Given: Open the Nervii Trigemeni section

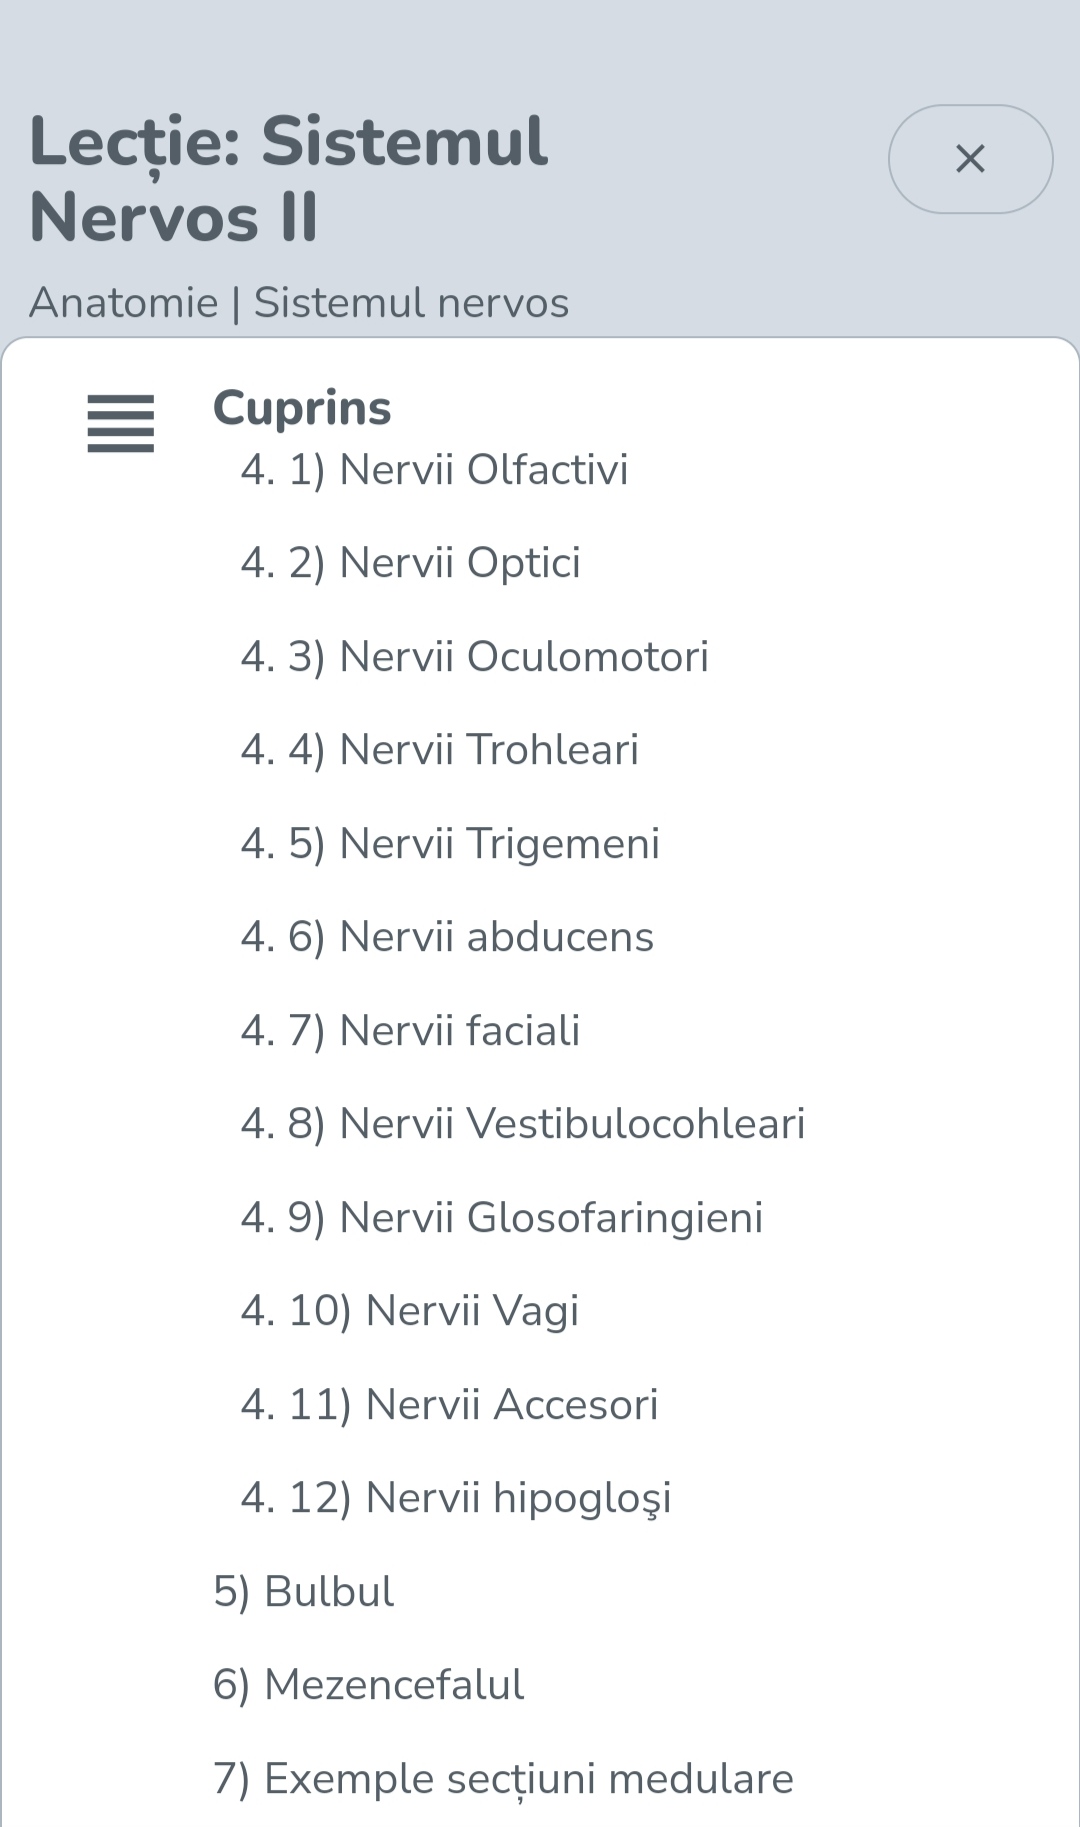Looking at the screenshot, I should tap(450, 844).
